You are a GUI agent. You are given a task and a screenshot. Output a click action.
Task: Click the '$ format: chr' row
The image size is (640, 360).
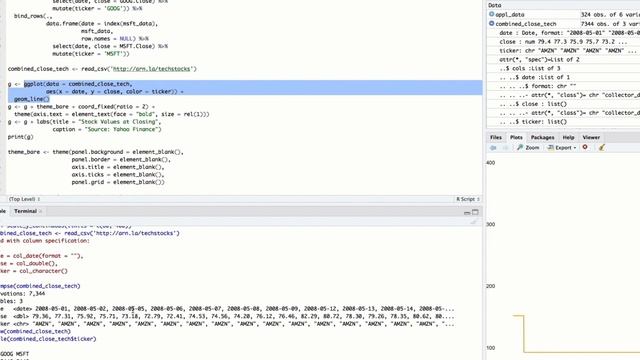click(538, 86)
